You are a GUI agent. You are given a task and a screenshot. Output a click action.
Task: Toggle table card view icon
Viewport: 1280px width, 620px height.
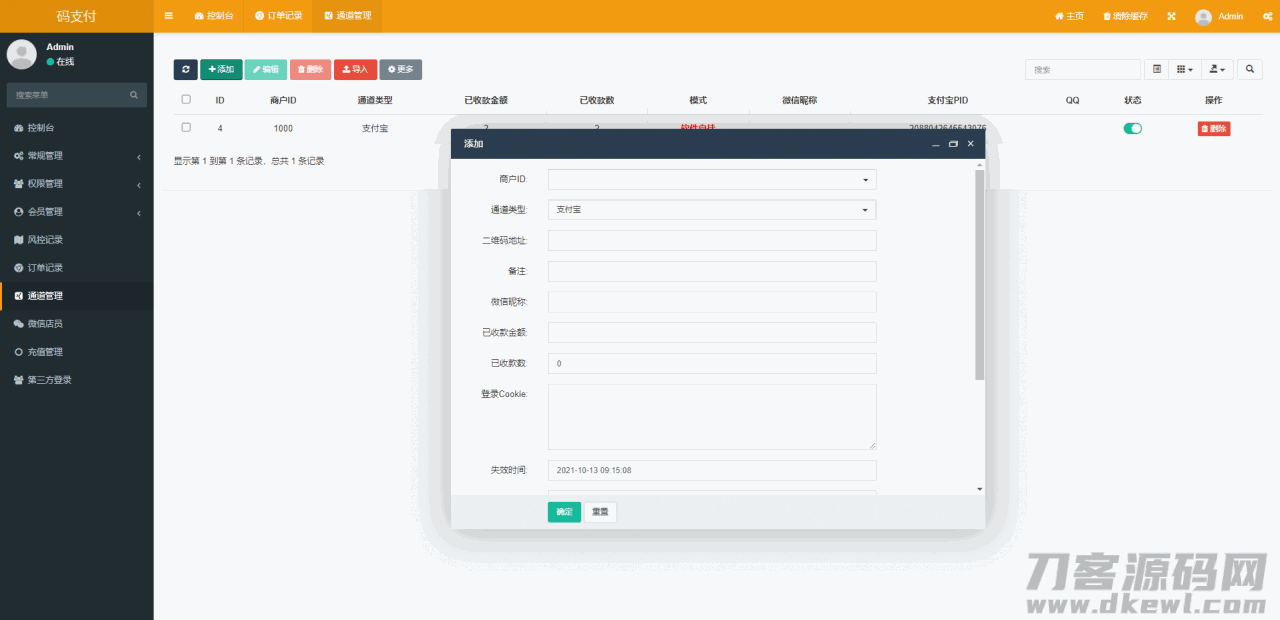[1157, 69]
